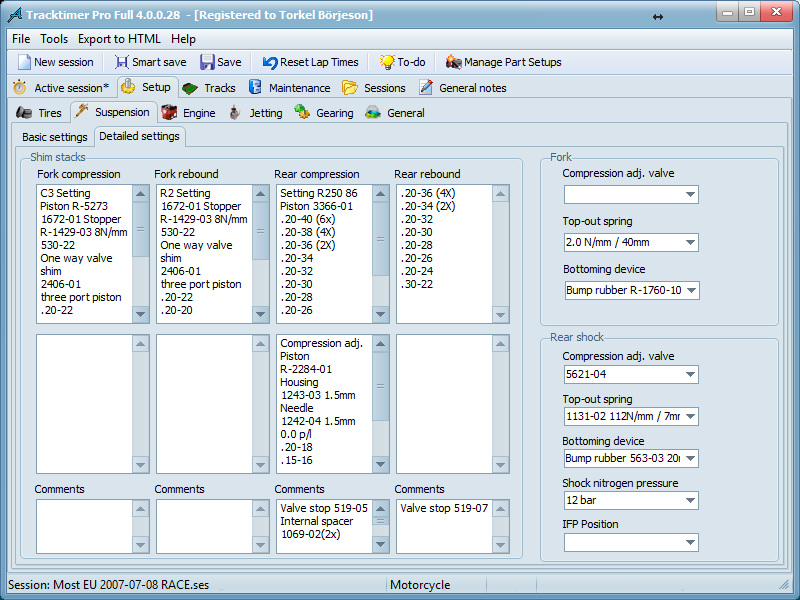Screen dimensions: 800x600
Task: Click 'C3 Setting' in Fork compression list
Action: pos(65,193)
